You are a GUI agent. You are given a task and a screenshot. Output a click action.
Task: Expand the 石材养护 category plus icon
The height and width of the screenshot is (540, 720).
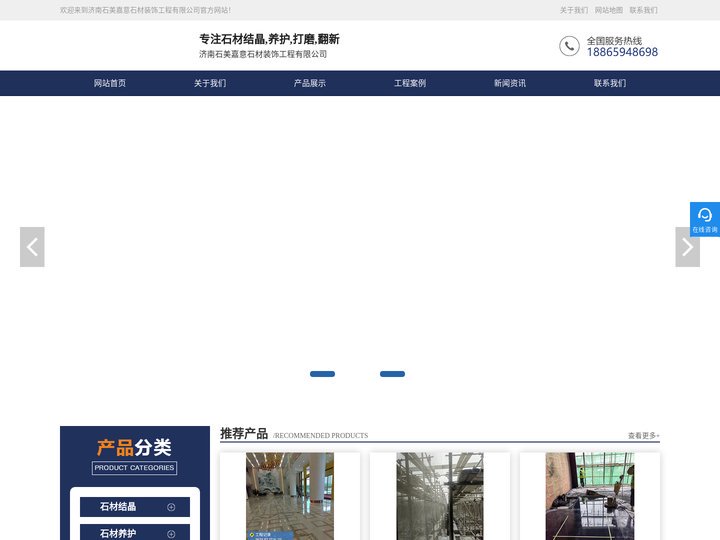pos(171,534)
